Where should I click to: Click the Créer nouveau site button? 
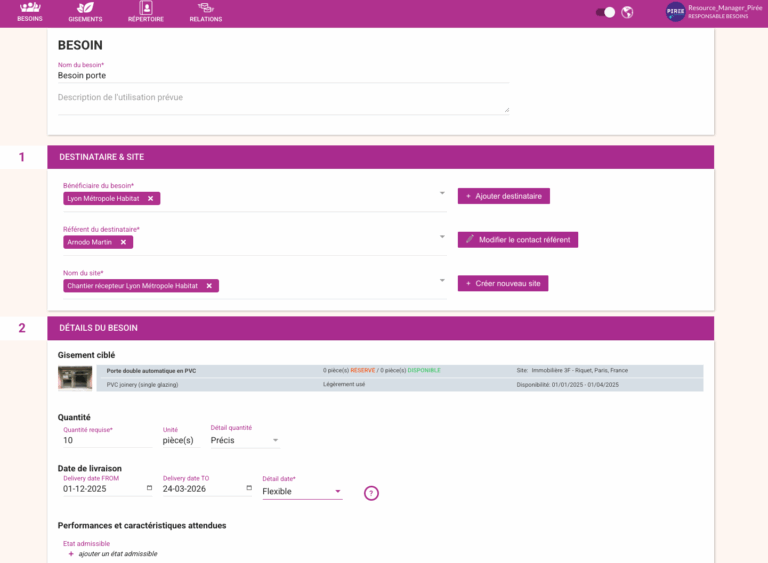point(502,283)
